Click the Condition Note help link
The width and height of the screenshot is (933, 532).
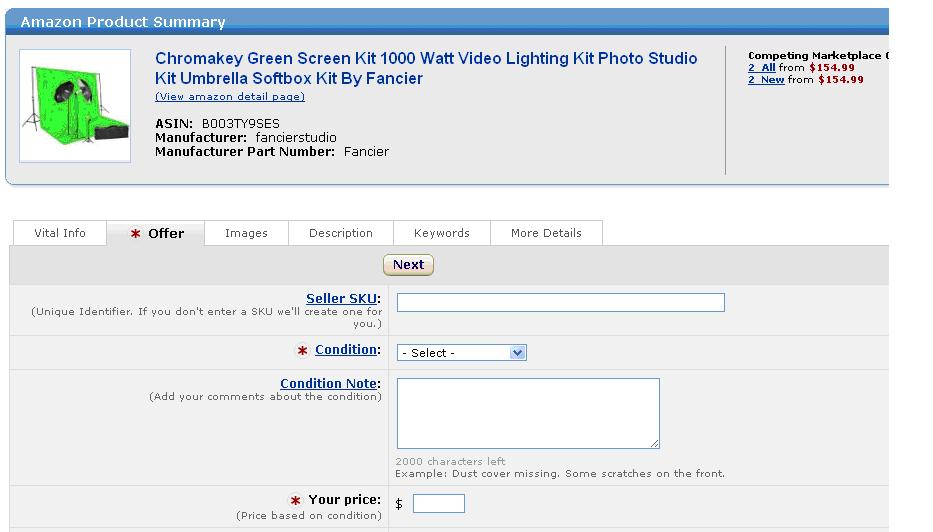click(328, 383)
